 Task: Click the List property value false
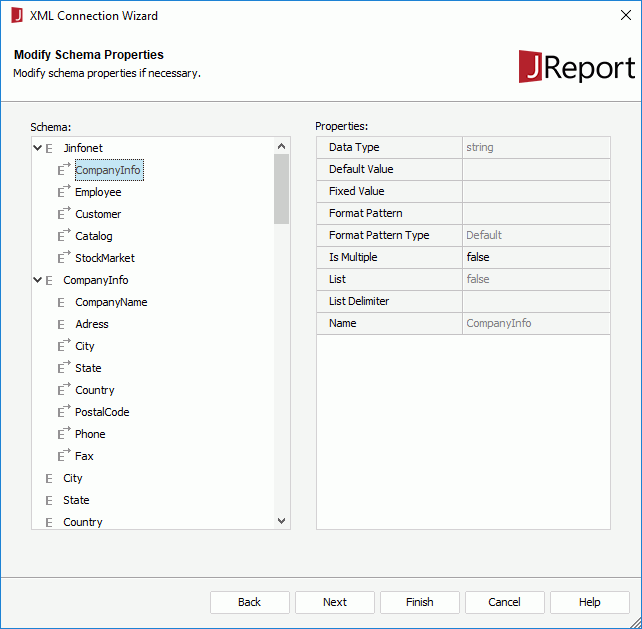[536, 279]
